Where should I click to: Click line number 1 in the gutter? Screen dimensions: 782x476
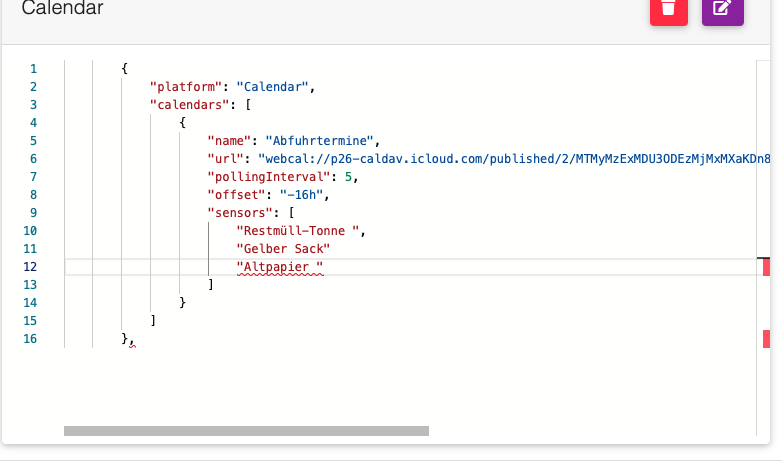[34, 69]
